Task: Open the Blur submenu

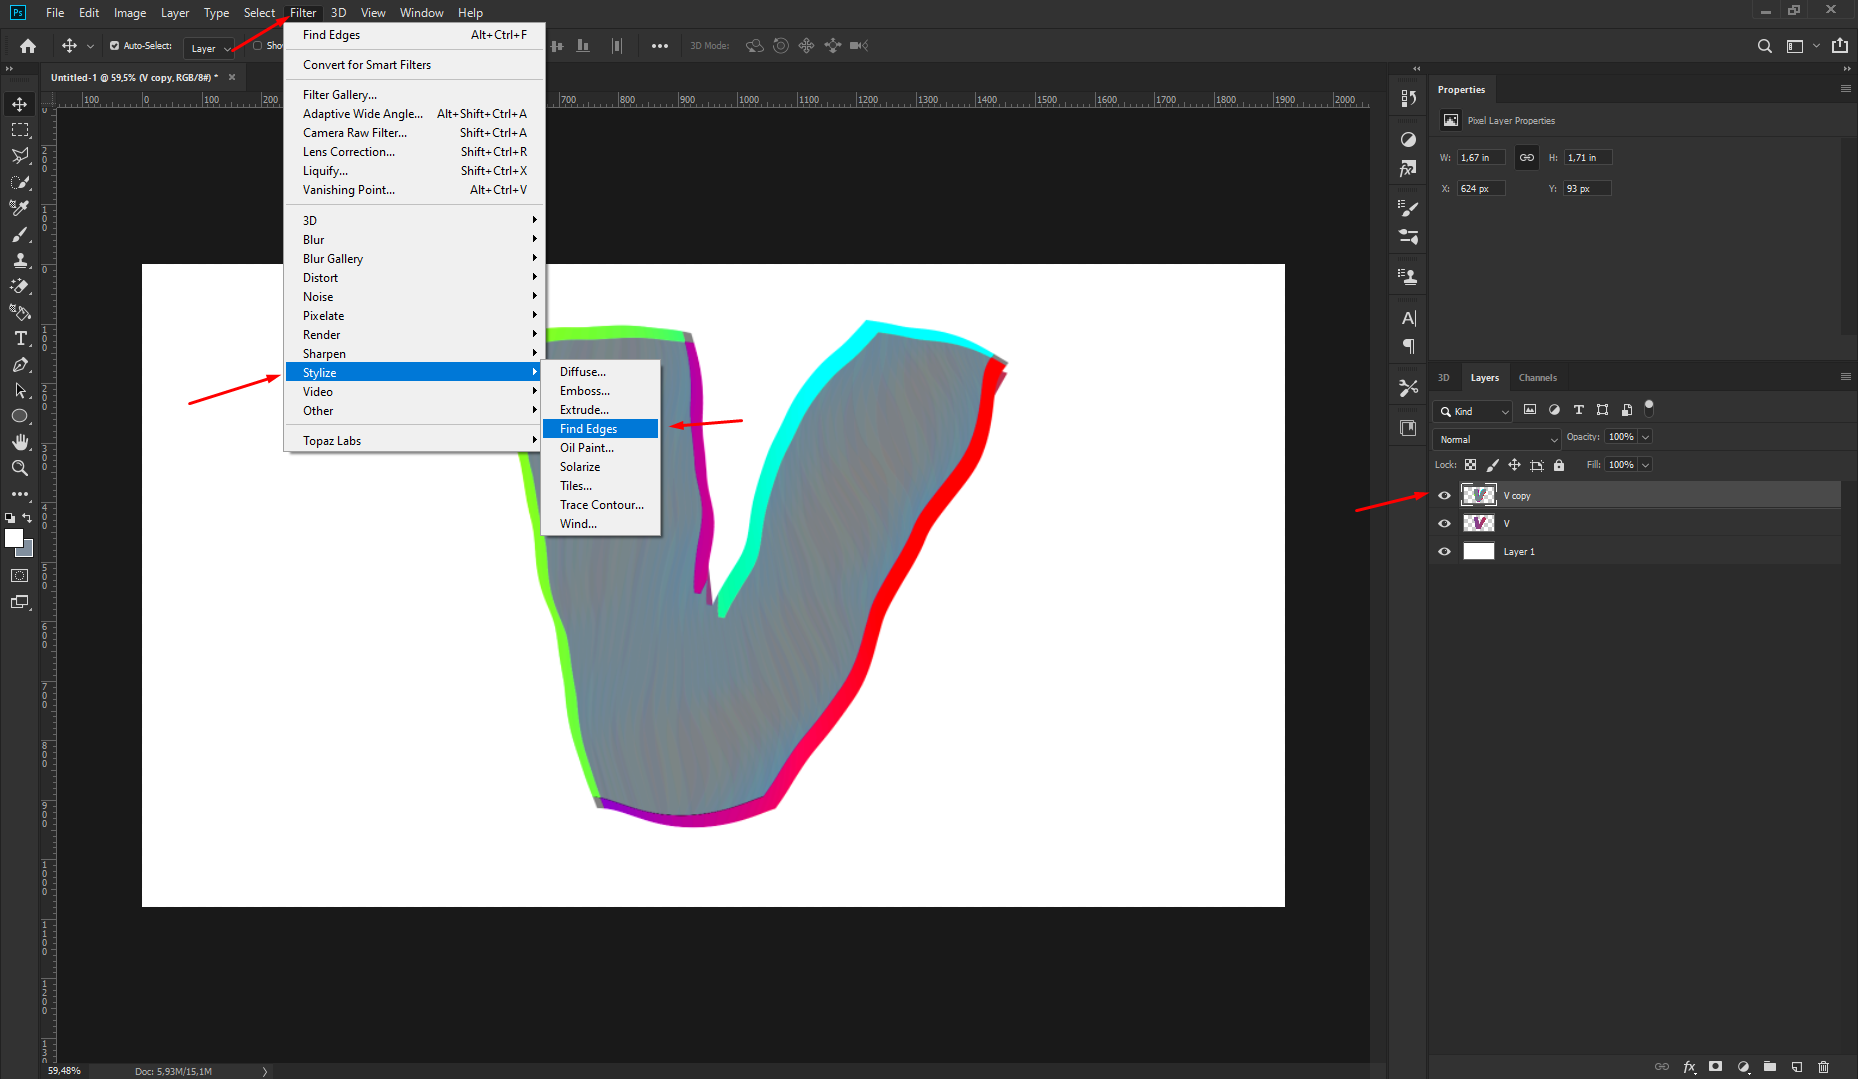Action: pos(414,240)
